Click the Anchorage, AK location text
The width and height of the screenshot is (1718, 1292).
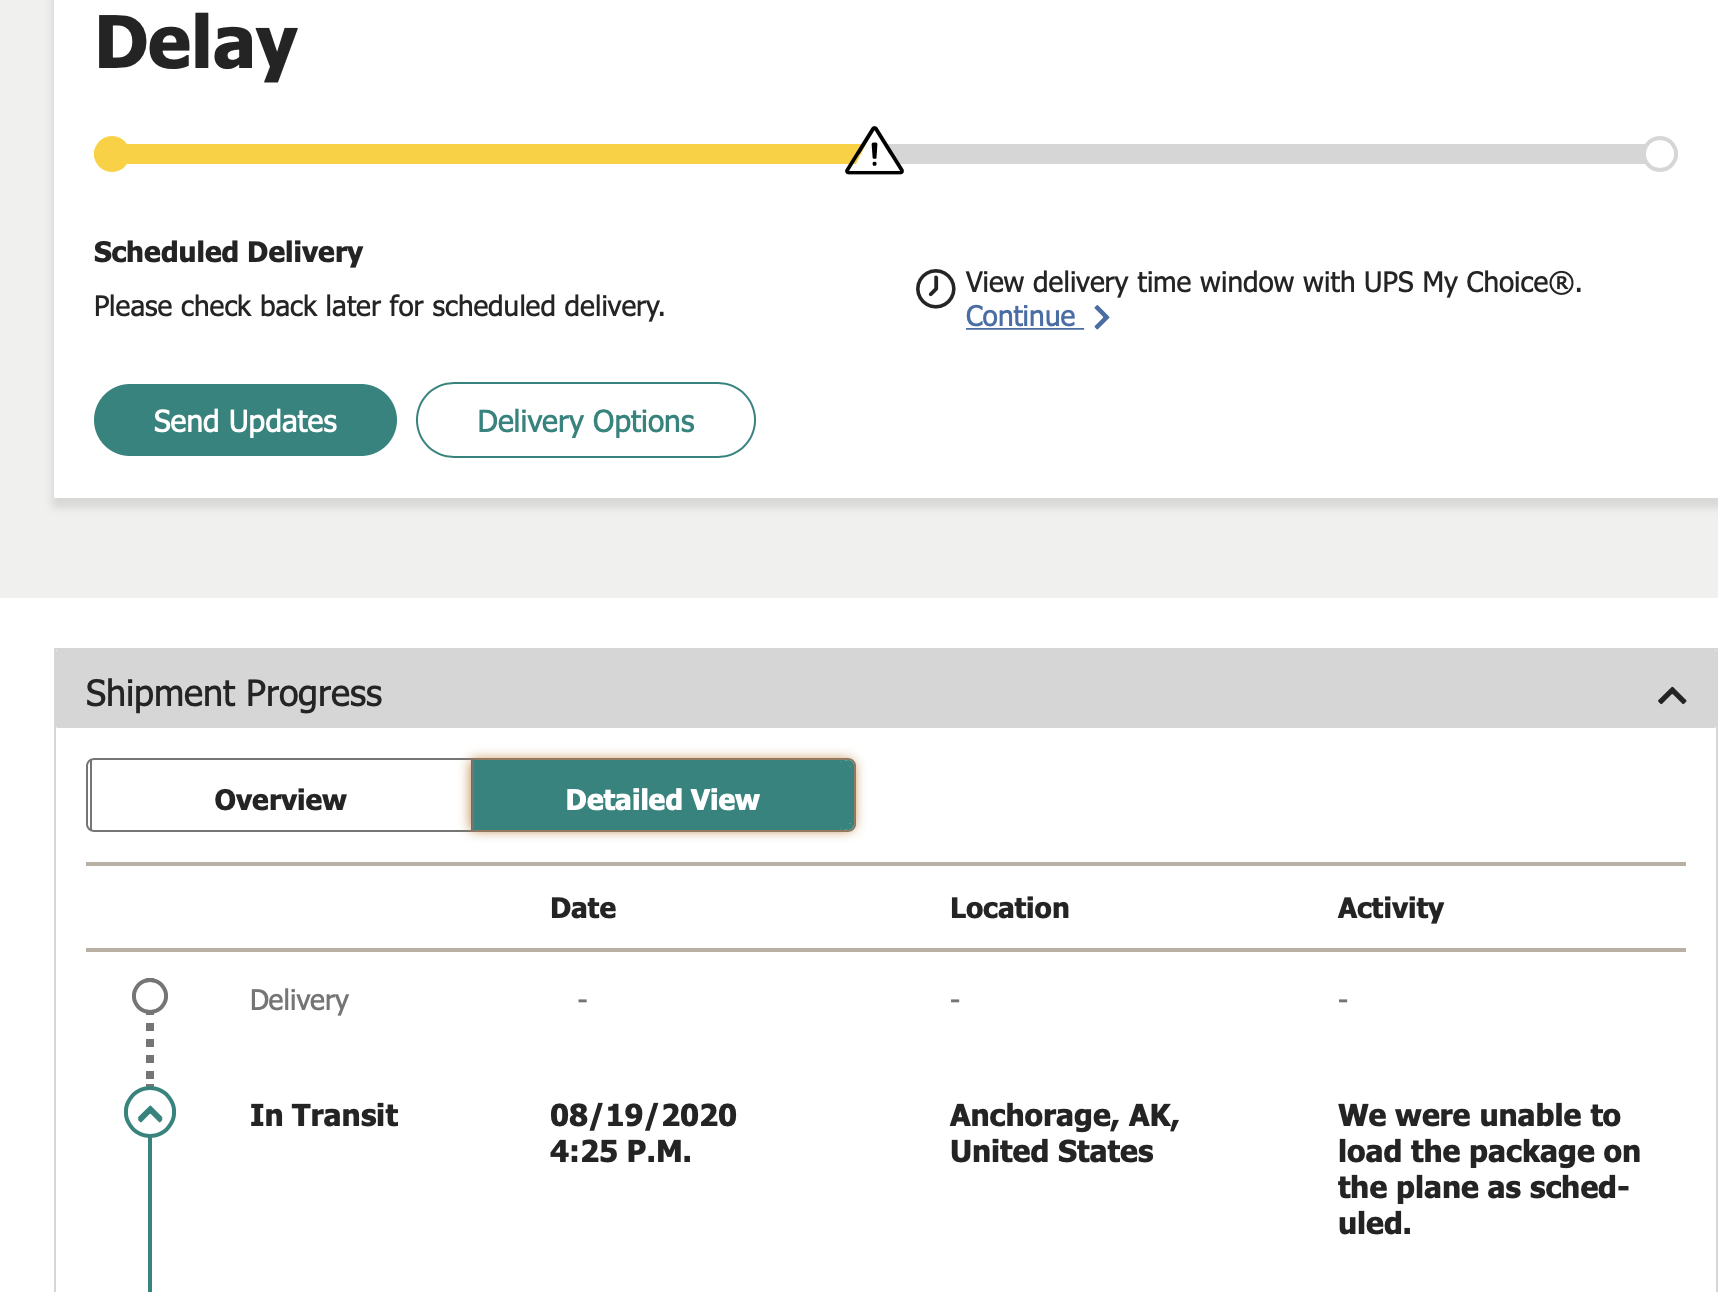click(x=1065, y=1133)
